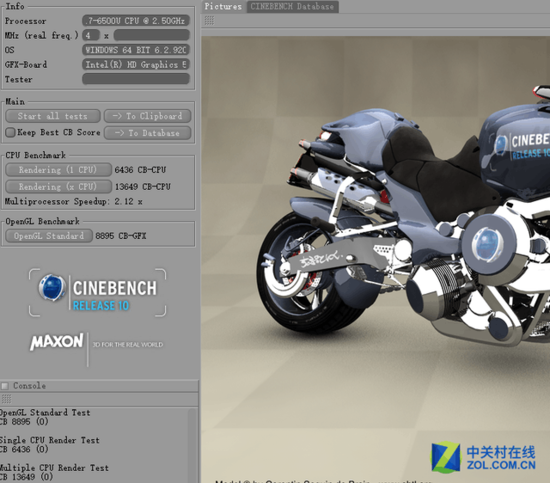Copy results with To Clipboard button
This screenshot has height=483, width=550.
click(x=148, y=116)
